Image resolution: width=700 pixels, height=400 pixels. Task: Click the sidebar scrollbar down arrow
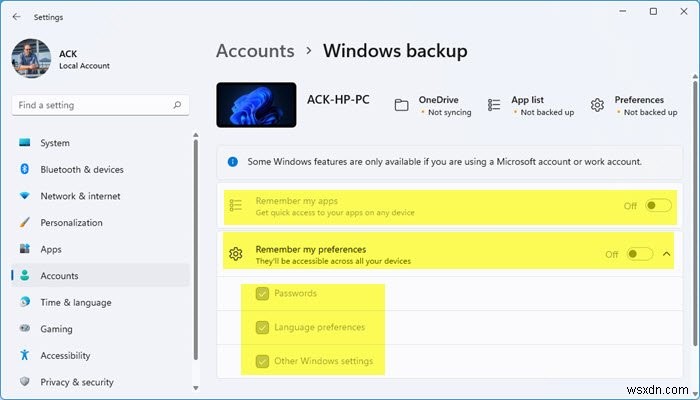(x=196, y=388)
